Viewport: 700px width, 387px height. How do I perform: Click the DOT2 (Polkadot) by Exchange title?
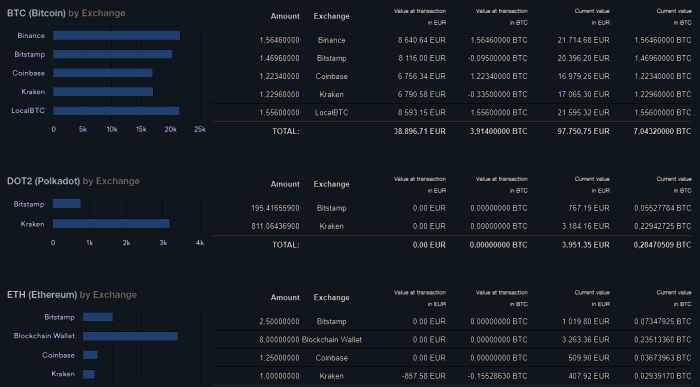click(x=73, y=181)
